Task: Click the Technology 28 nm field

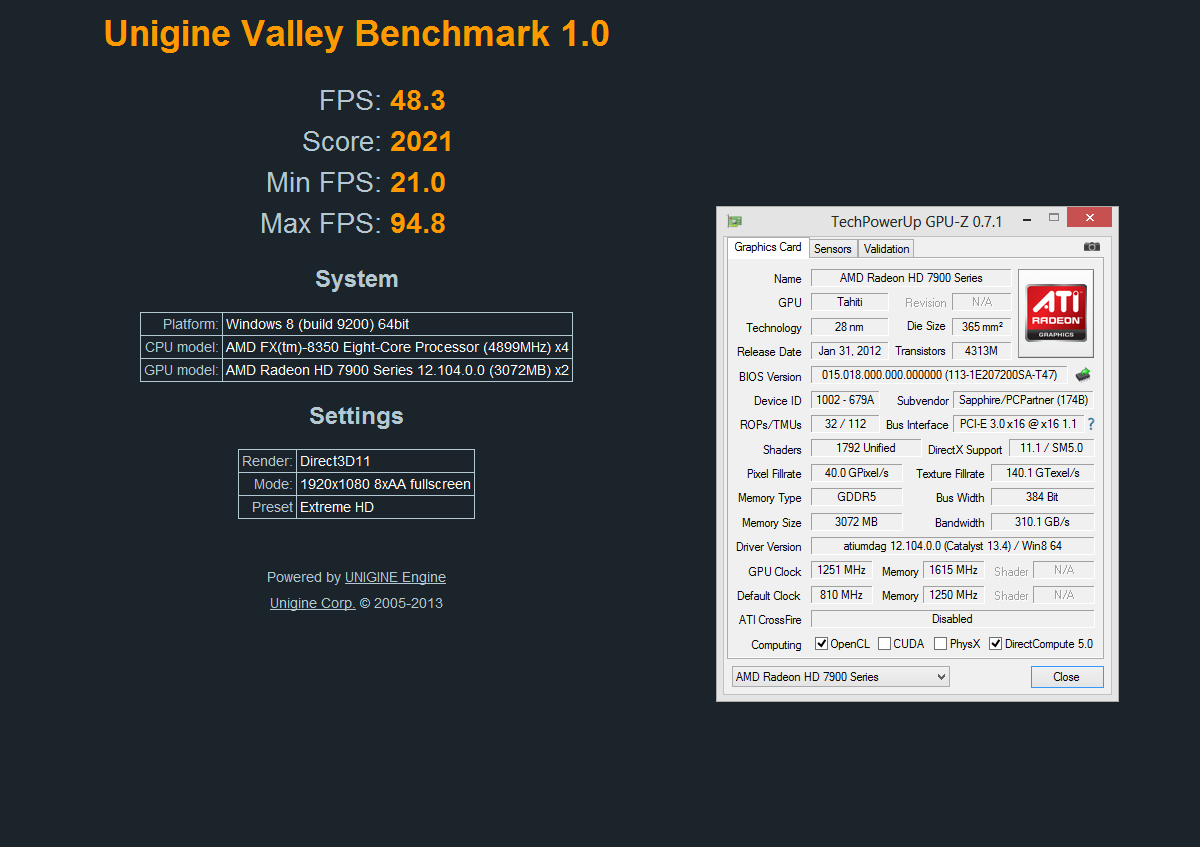Action: pyautogui.click(x=850, y=326)
